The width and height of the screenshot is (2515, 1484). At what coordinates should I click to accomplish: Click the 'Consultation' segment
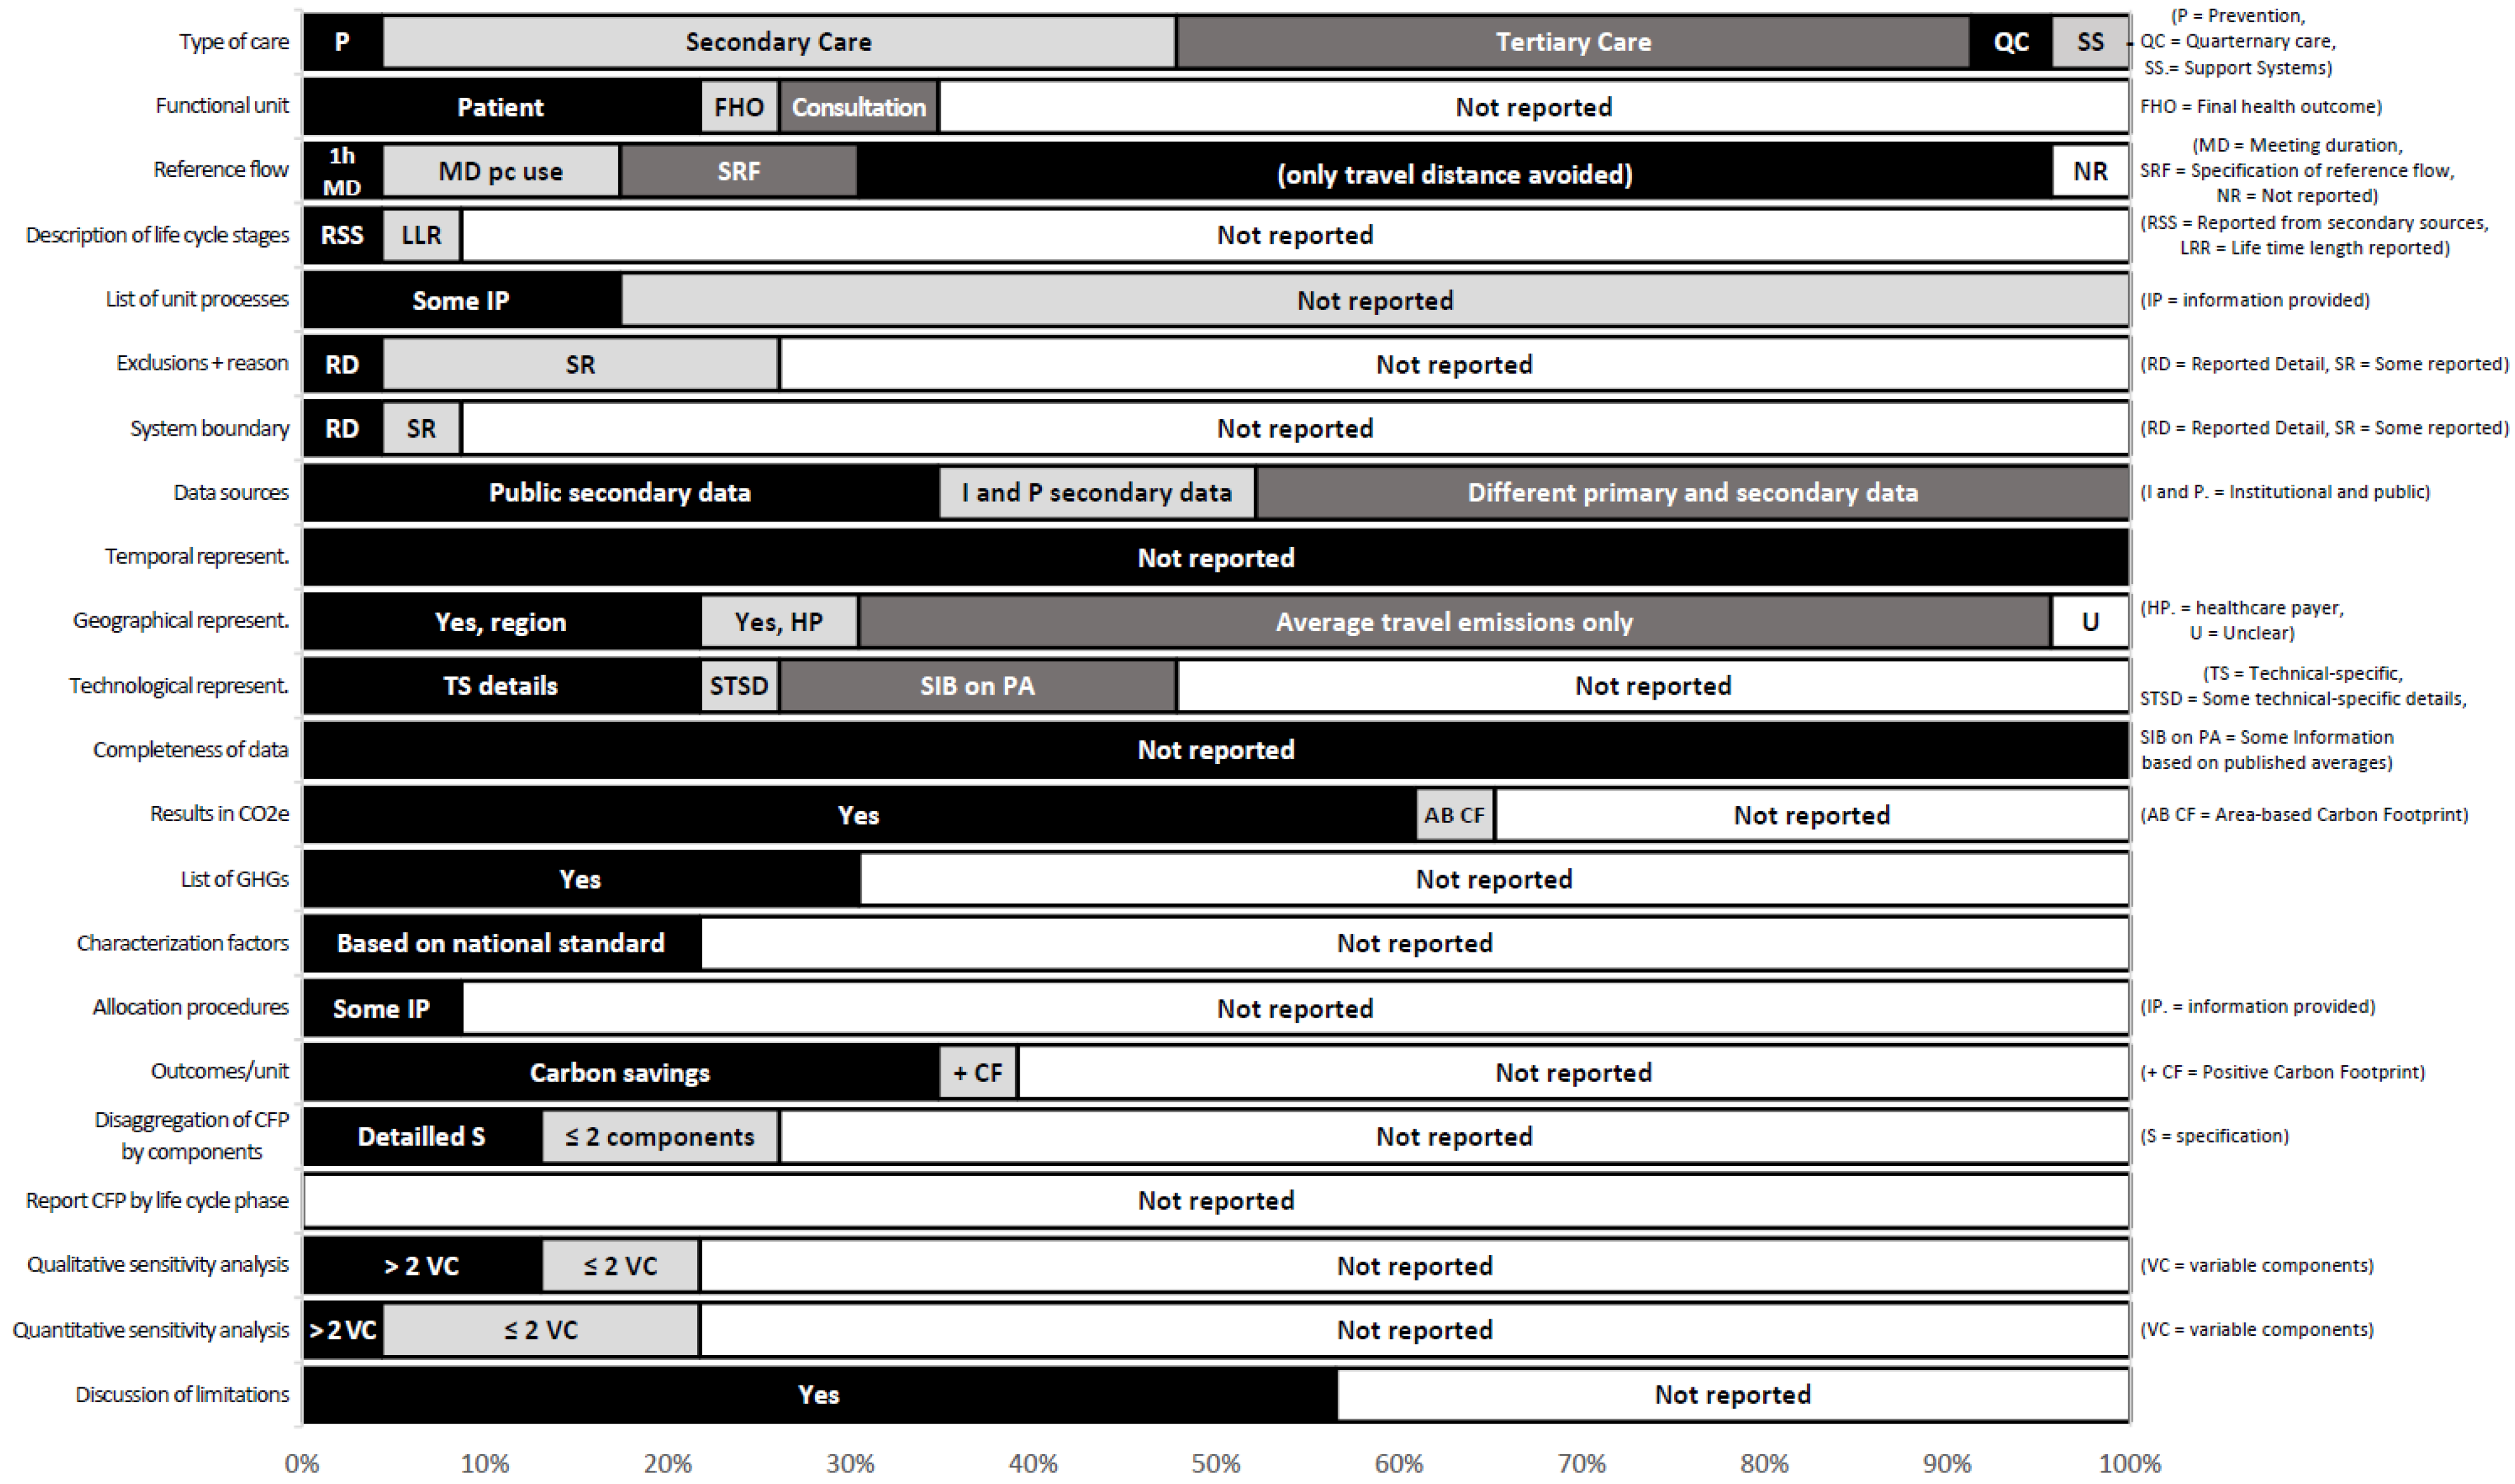[x=858, y=107]
